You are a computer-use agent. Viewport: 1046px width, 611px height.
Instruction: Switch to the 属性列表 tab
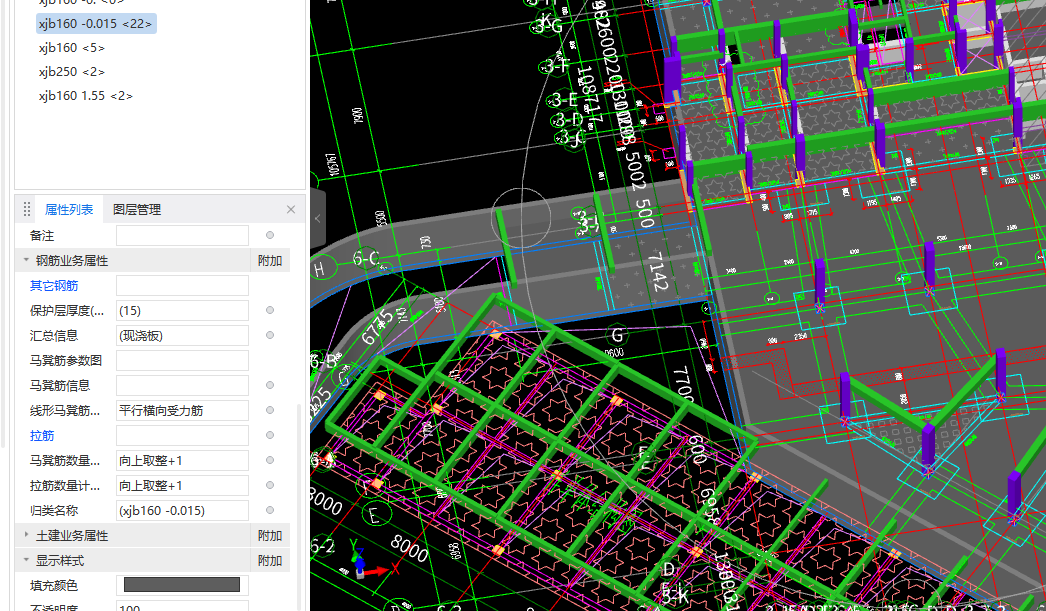tap(69, 209)
